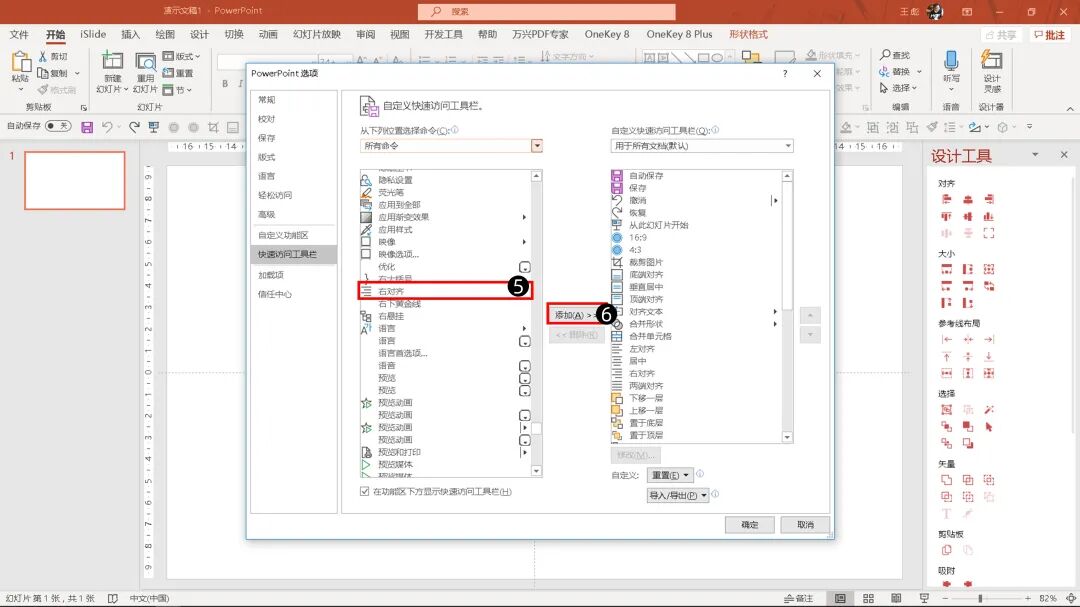Click the 选择 cursor icon in 编辑 group

point(884,88)
